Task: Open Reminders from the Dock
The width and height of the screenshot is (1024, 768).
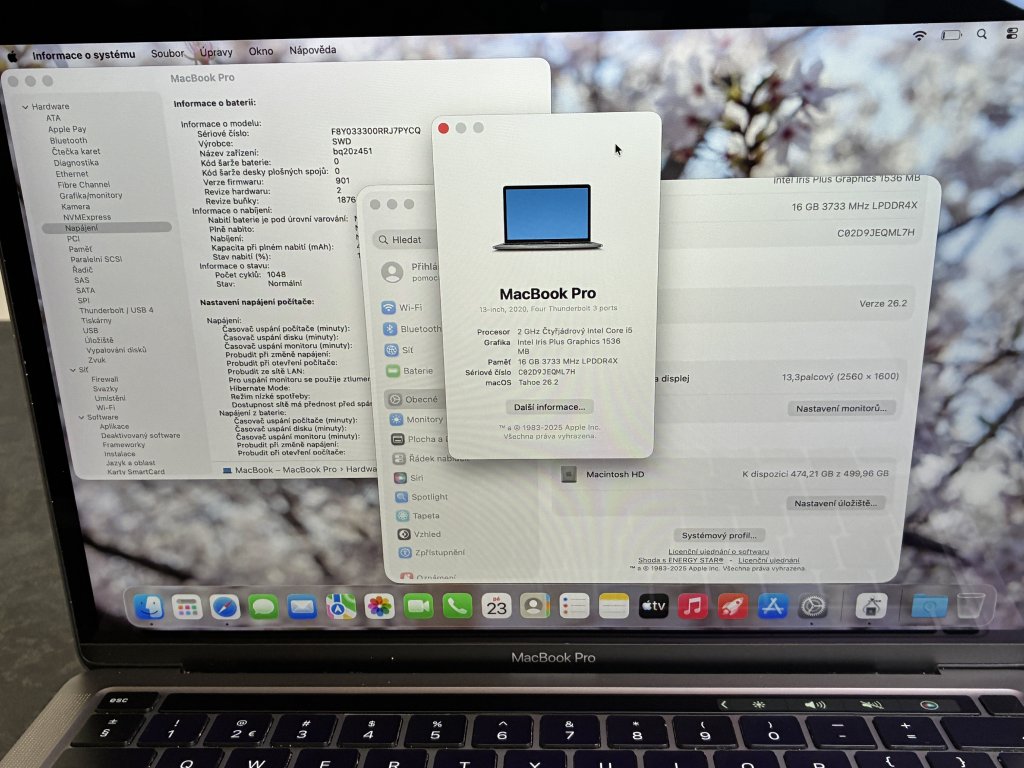Action: (575, 606)
